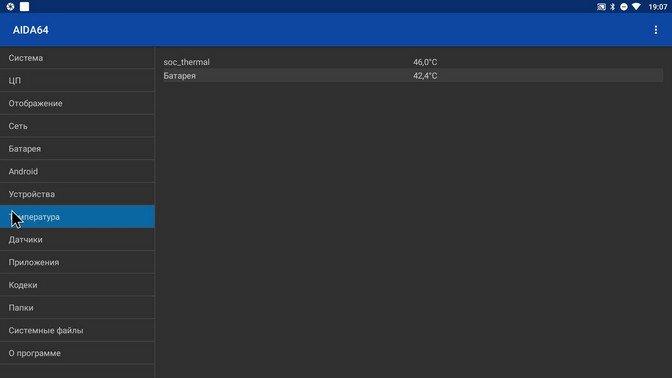Open the Датчики section
672x378 pixels.
(77, 240)
